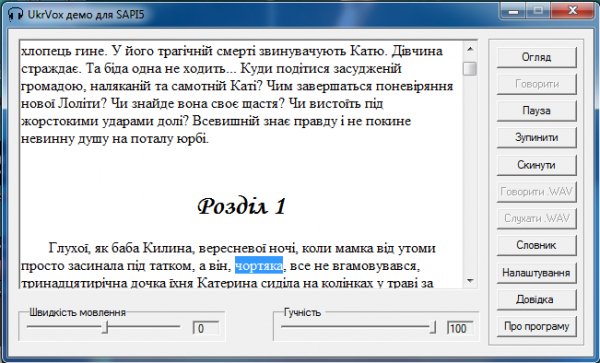Stop speech with the Зупинити button

536,138
